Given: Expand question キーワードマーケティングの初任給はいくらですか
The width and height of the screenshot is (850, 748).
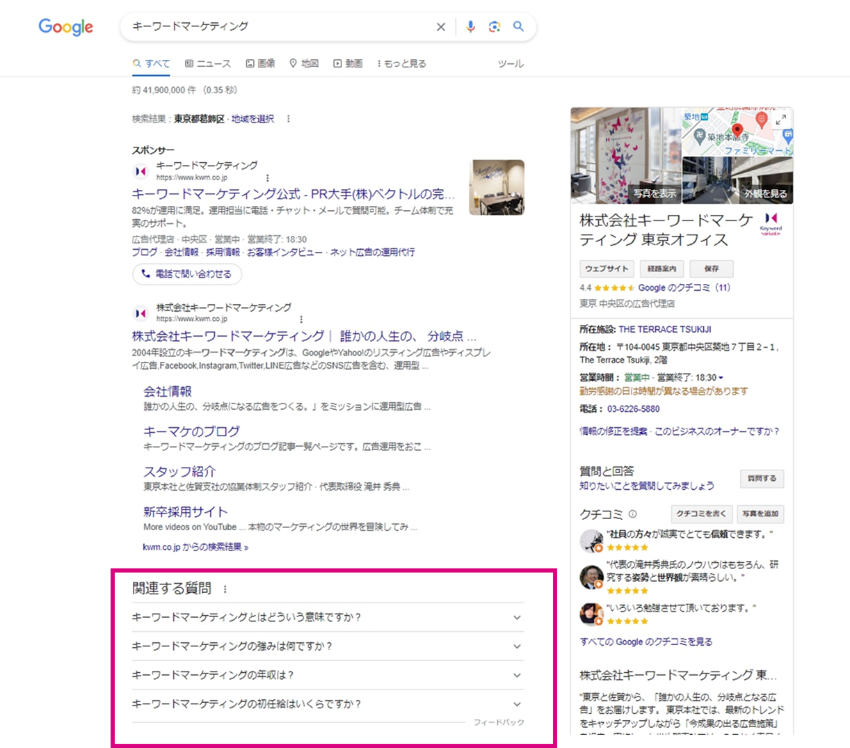Looking at the screenshot, I should 328,704.
